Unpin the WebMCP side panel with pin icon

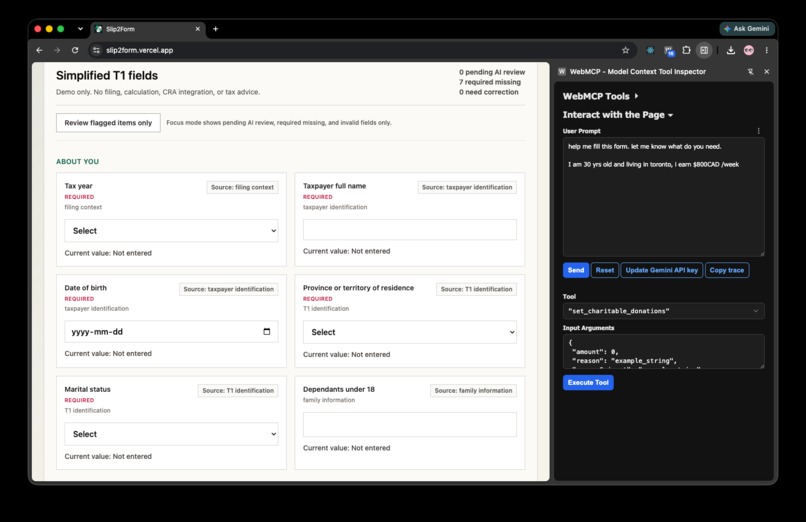[x=750, y=72]
